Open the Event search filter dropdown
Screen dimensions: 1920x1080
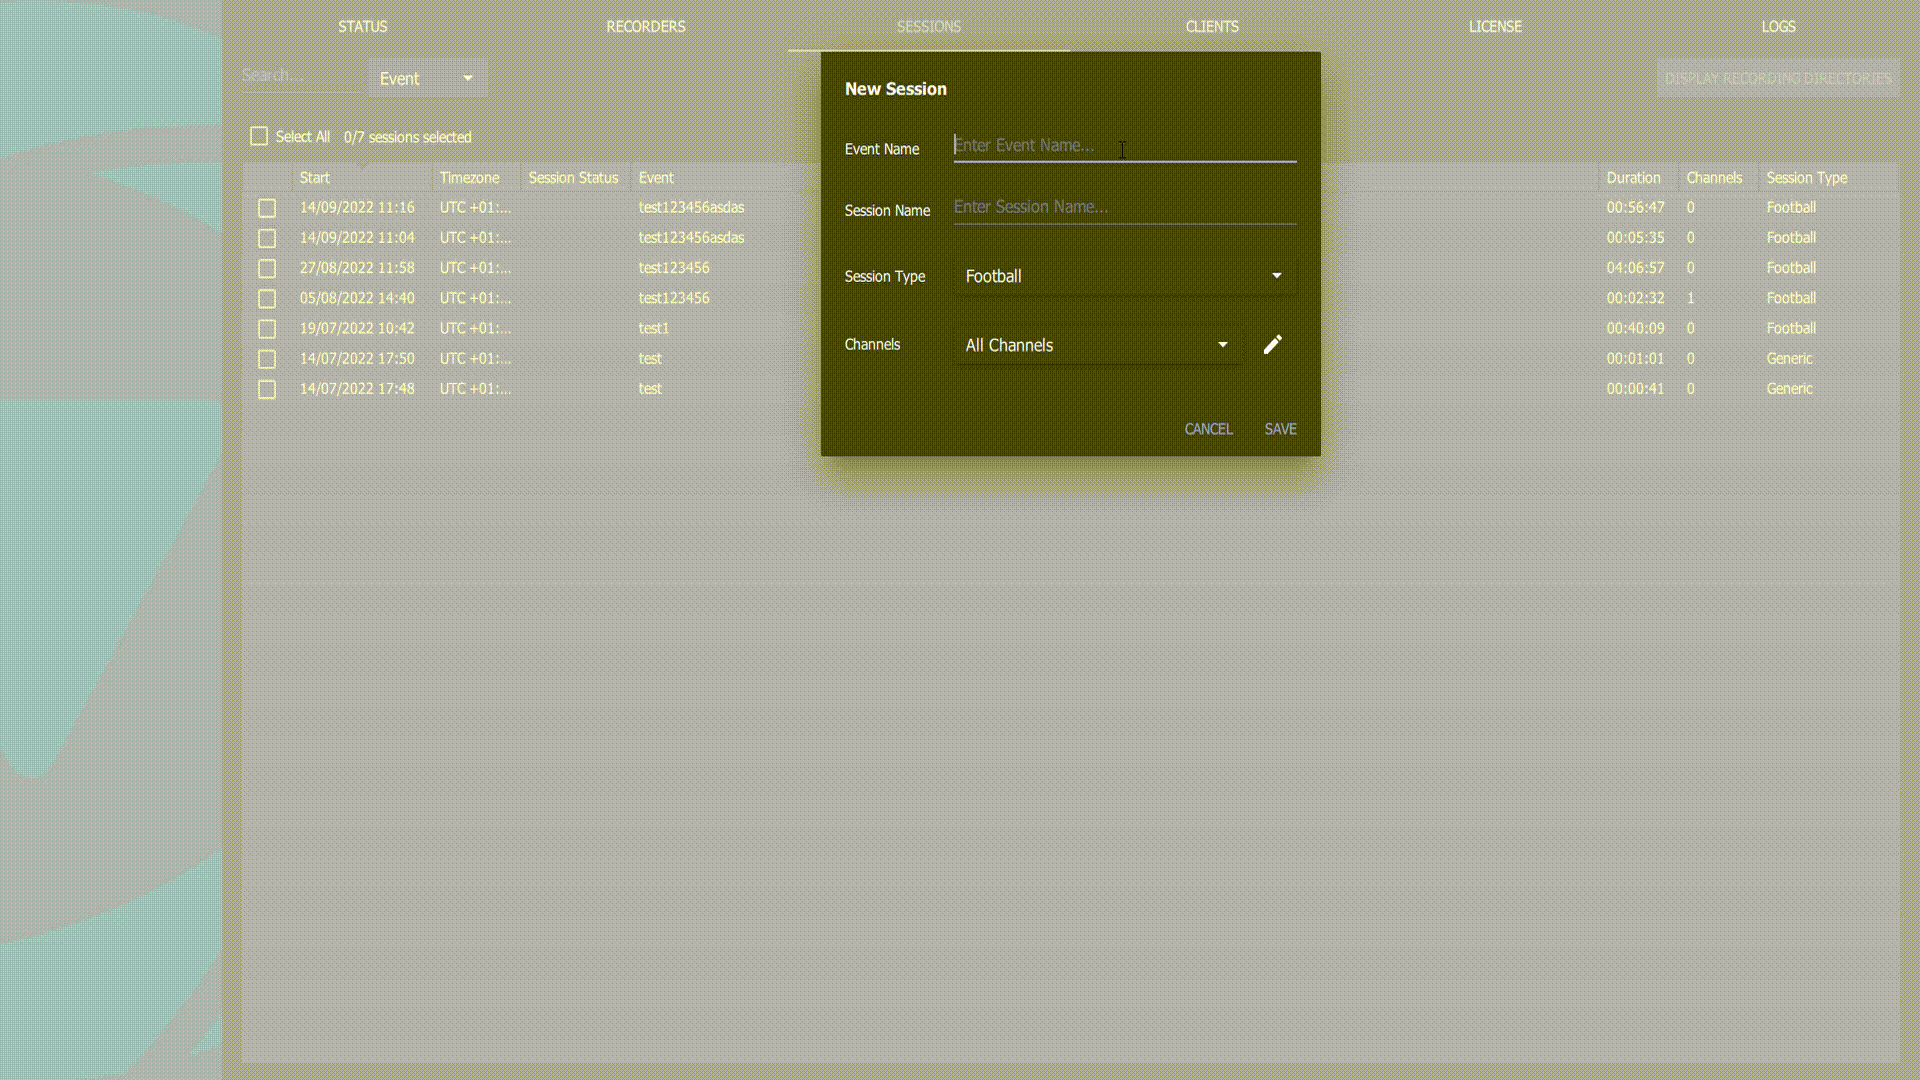pyautogui.click(x=427, y=78)
